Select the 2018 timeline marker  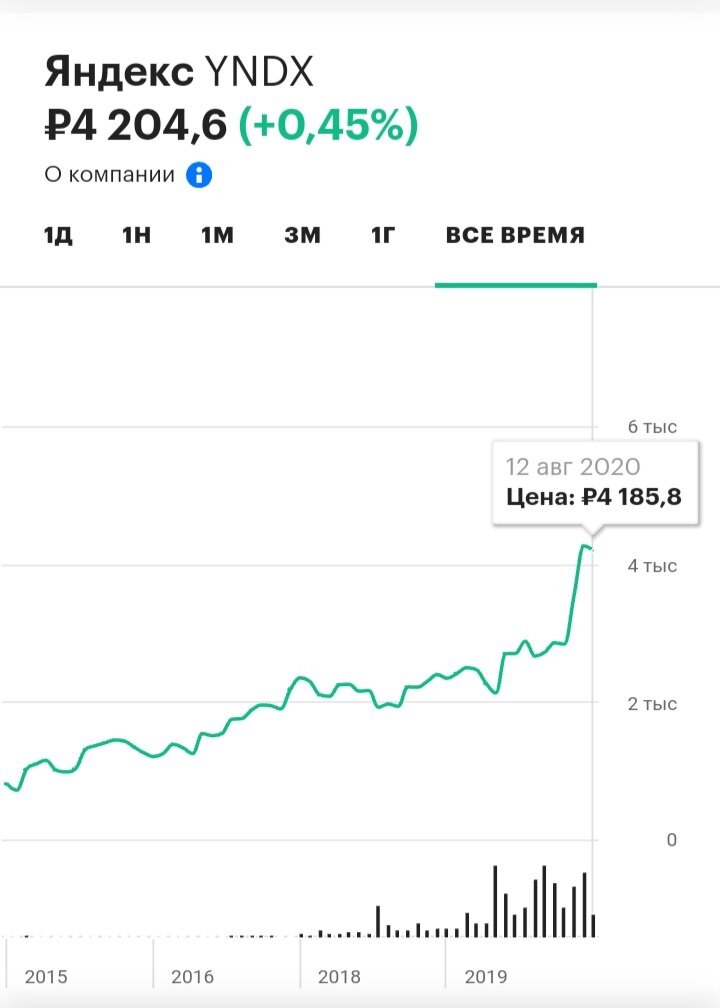(339, 976)
